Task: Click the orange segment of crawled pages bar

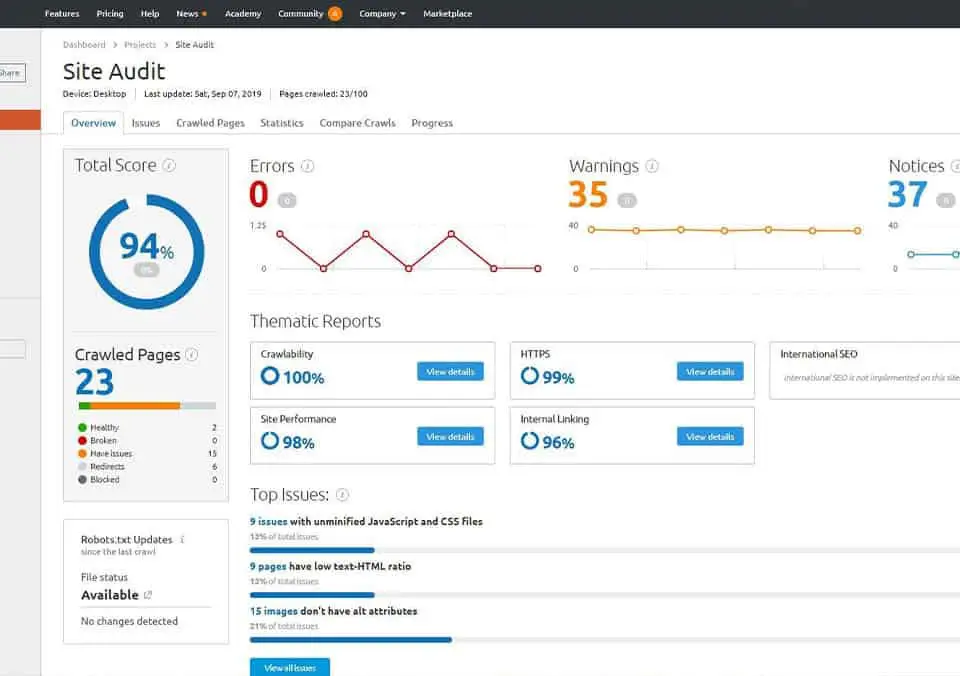Action: (x=135, y=406)
